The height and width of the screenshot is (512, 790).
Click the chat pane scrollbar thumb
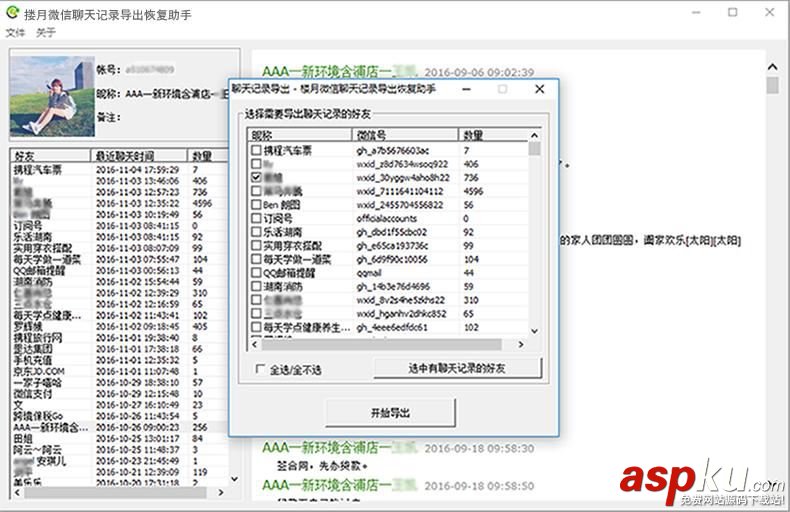[772, 85]
